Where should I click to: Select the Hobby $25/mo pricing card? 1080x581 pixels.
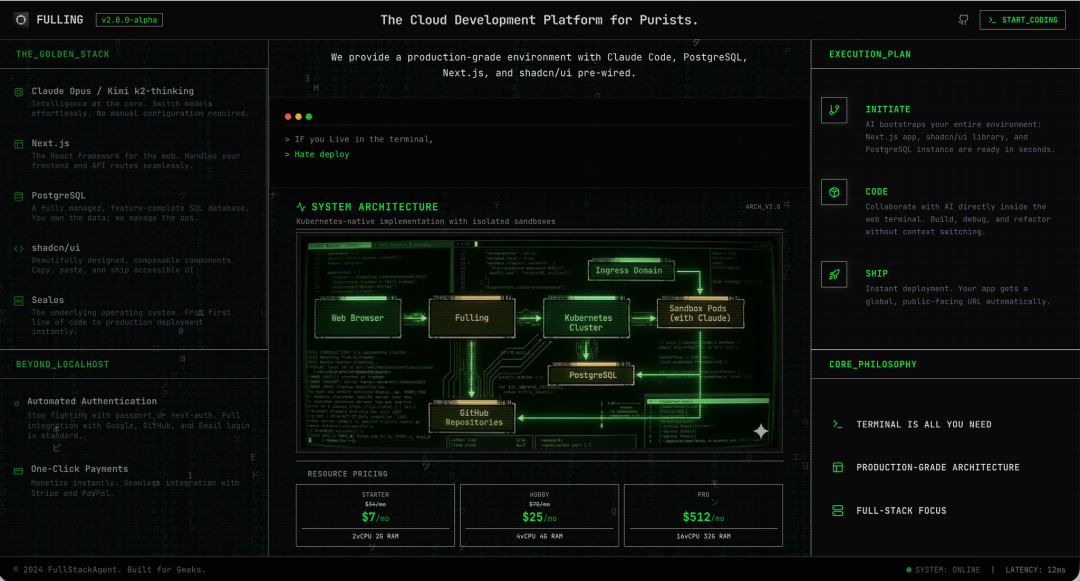click(x=539, y=515)
